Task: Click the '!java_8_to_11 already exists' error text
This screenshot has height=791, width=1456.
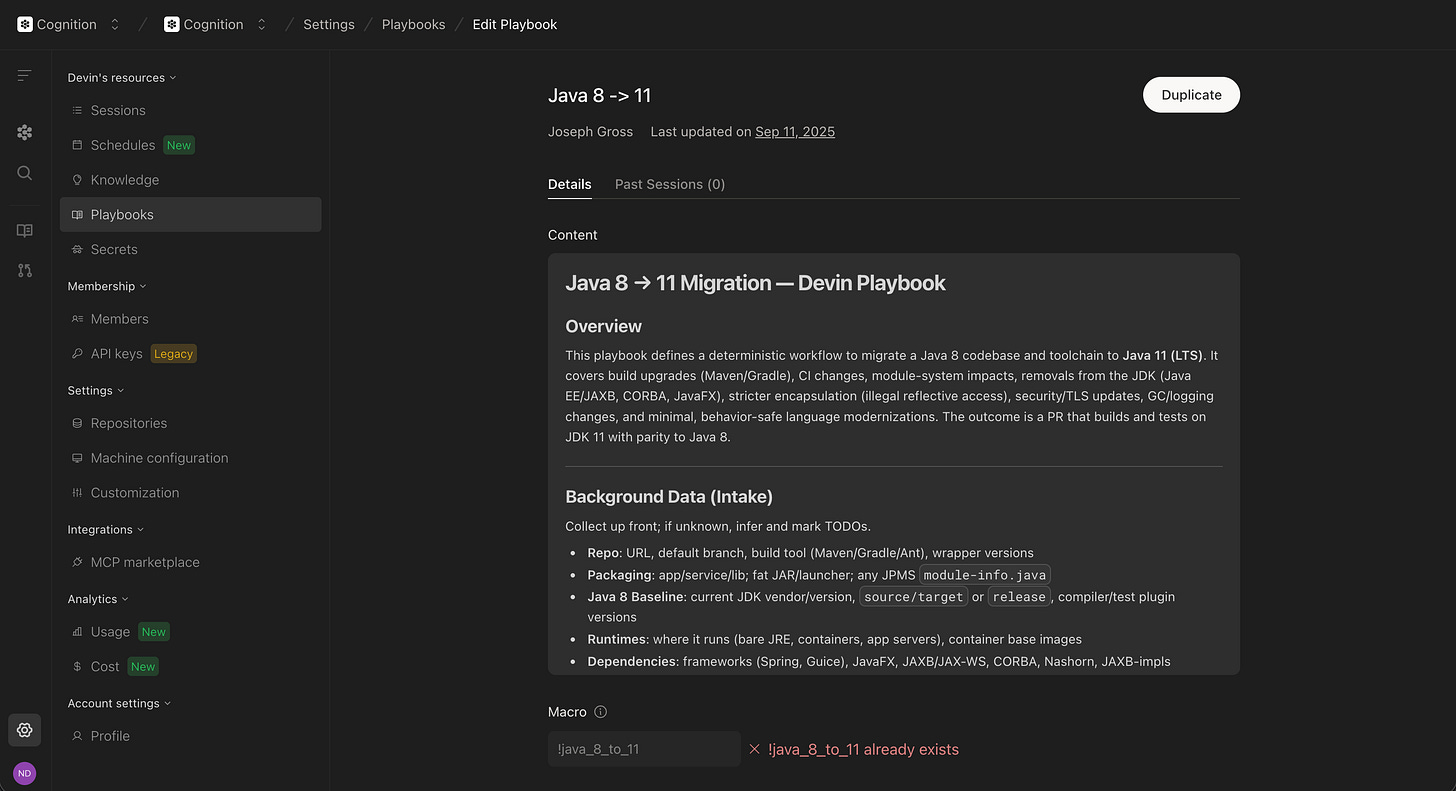Action: pyautogui.click(x=863, y=749)
